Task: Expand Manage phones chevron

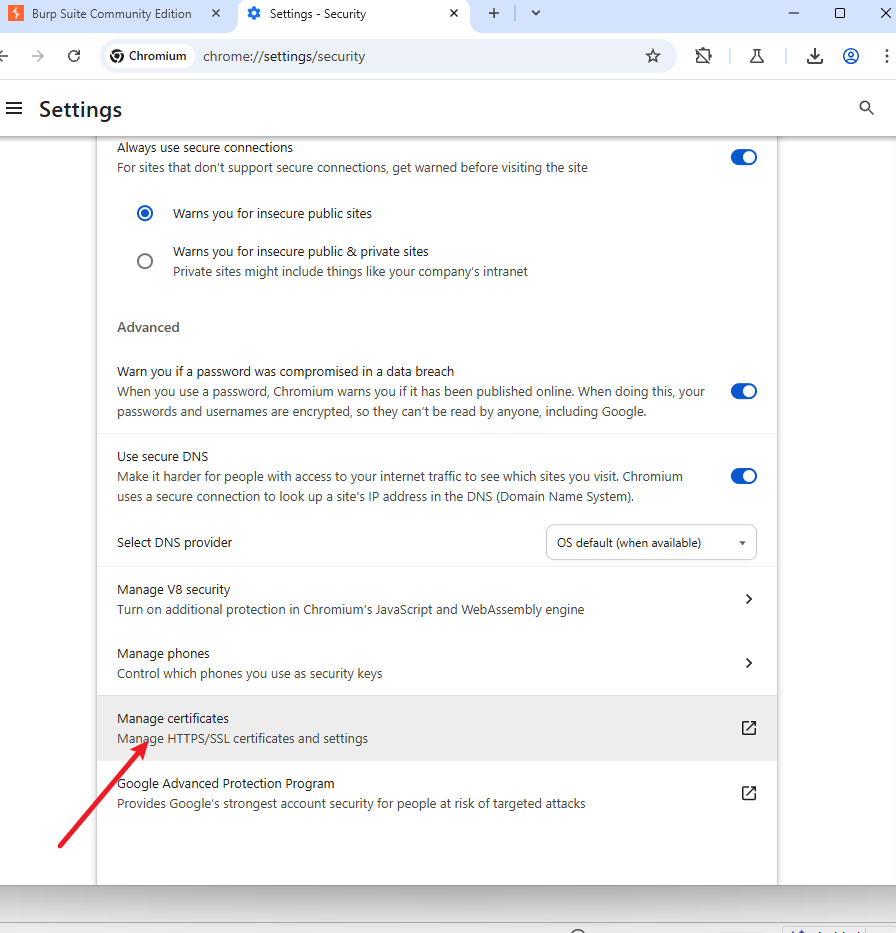Action: pyautogui.click(x=748, y=663)
